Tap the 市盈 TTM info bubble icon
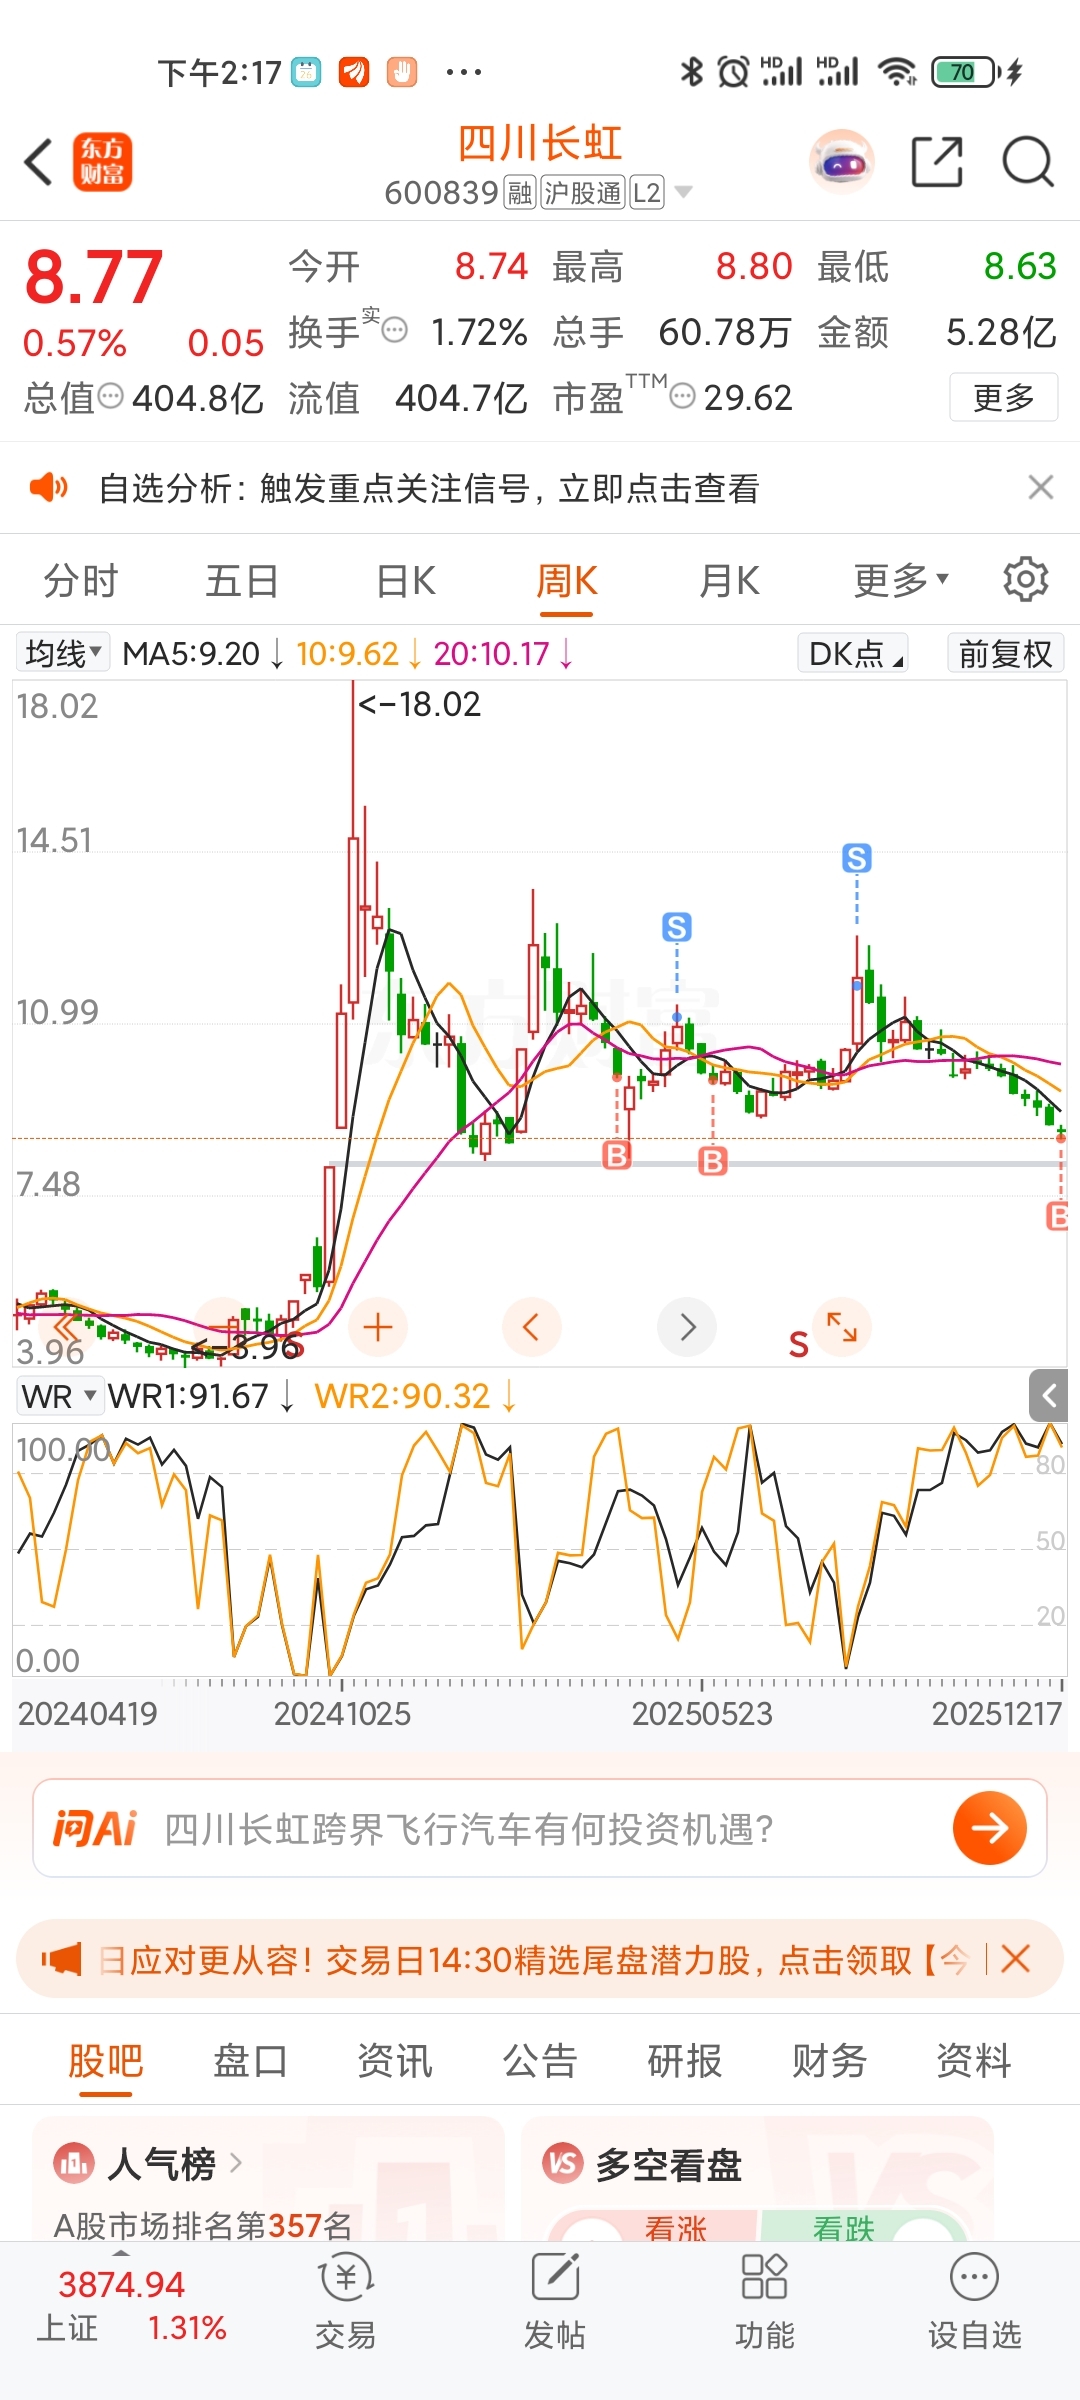The image size is (1080, 2400). click(x=682, y=396)
